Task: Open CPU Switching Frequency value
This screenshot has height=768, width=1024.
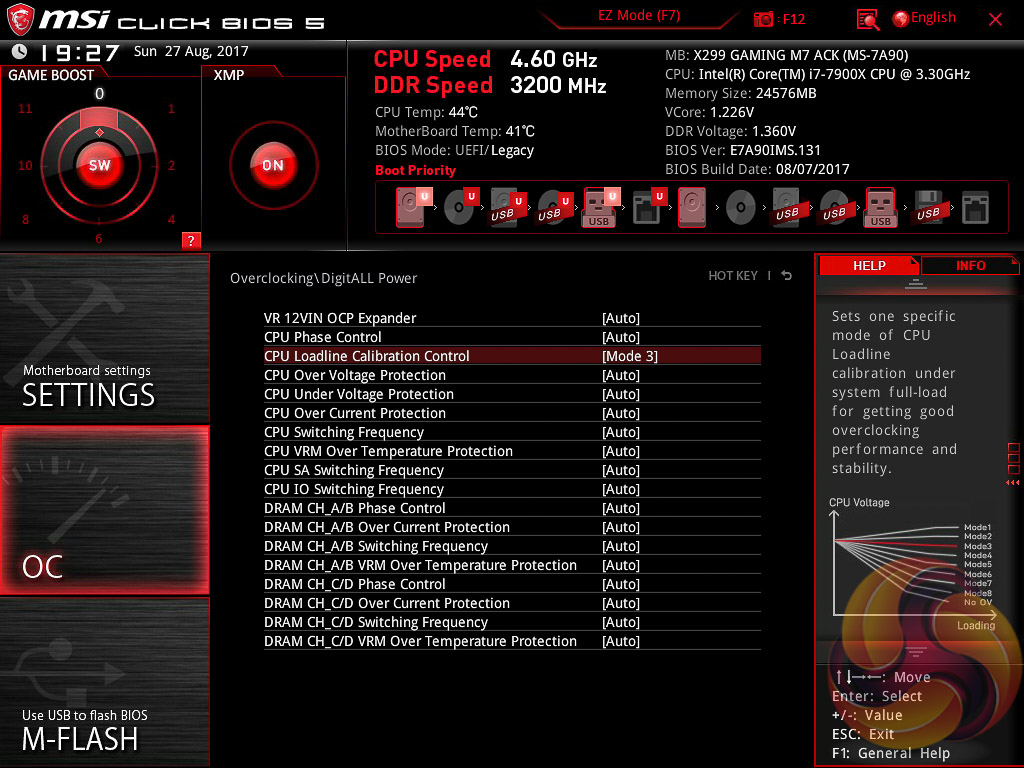Action: point(620,432)
